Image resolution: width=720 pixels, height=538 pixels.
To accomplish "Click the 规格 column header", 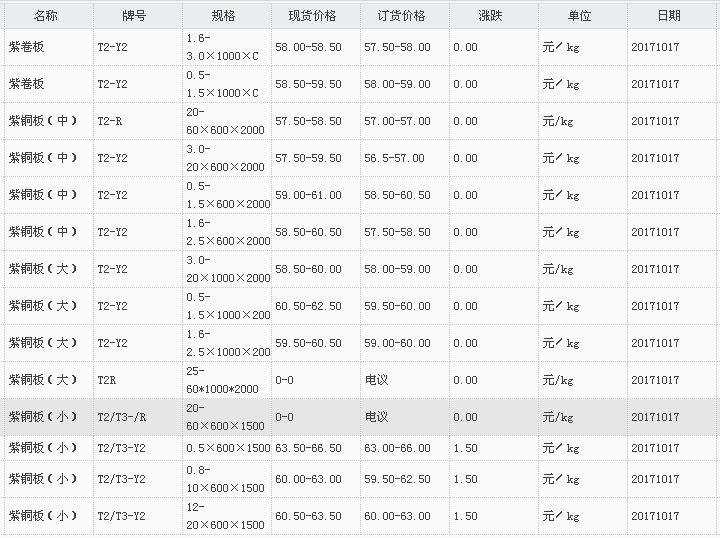I will tap(224, 16).
